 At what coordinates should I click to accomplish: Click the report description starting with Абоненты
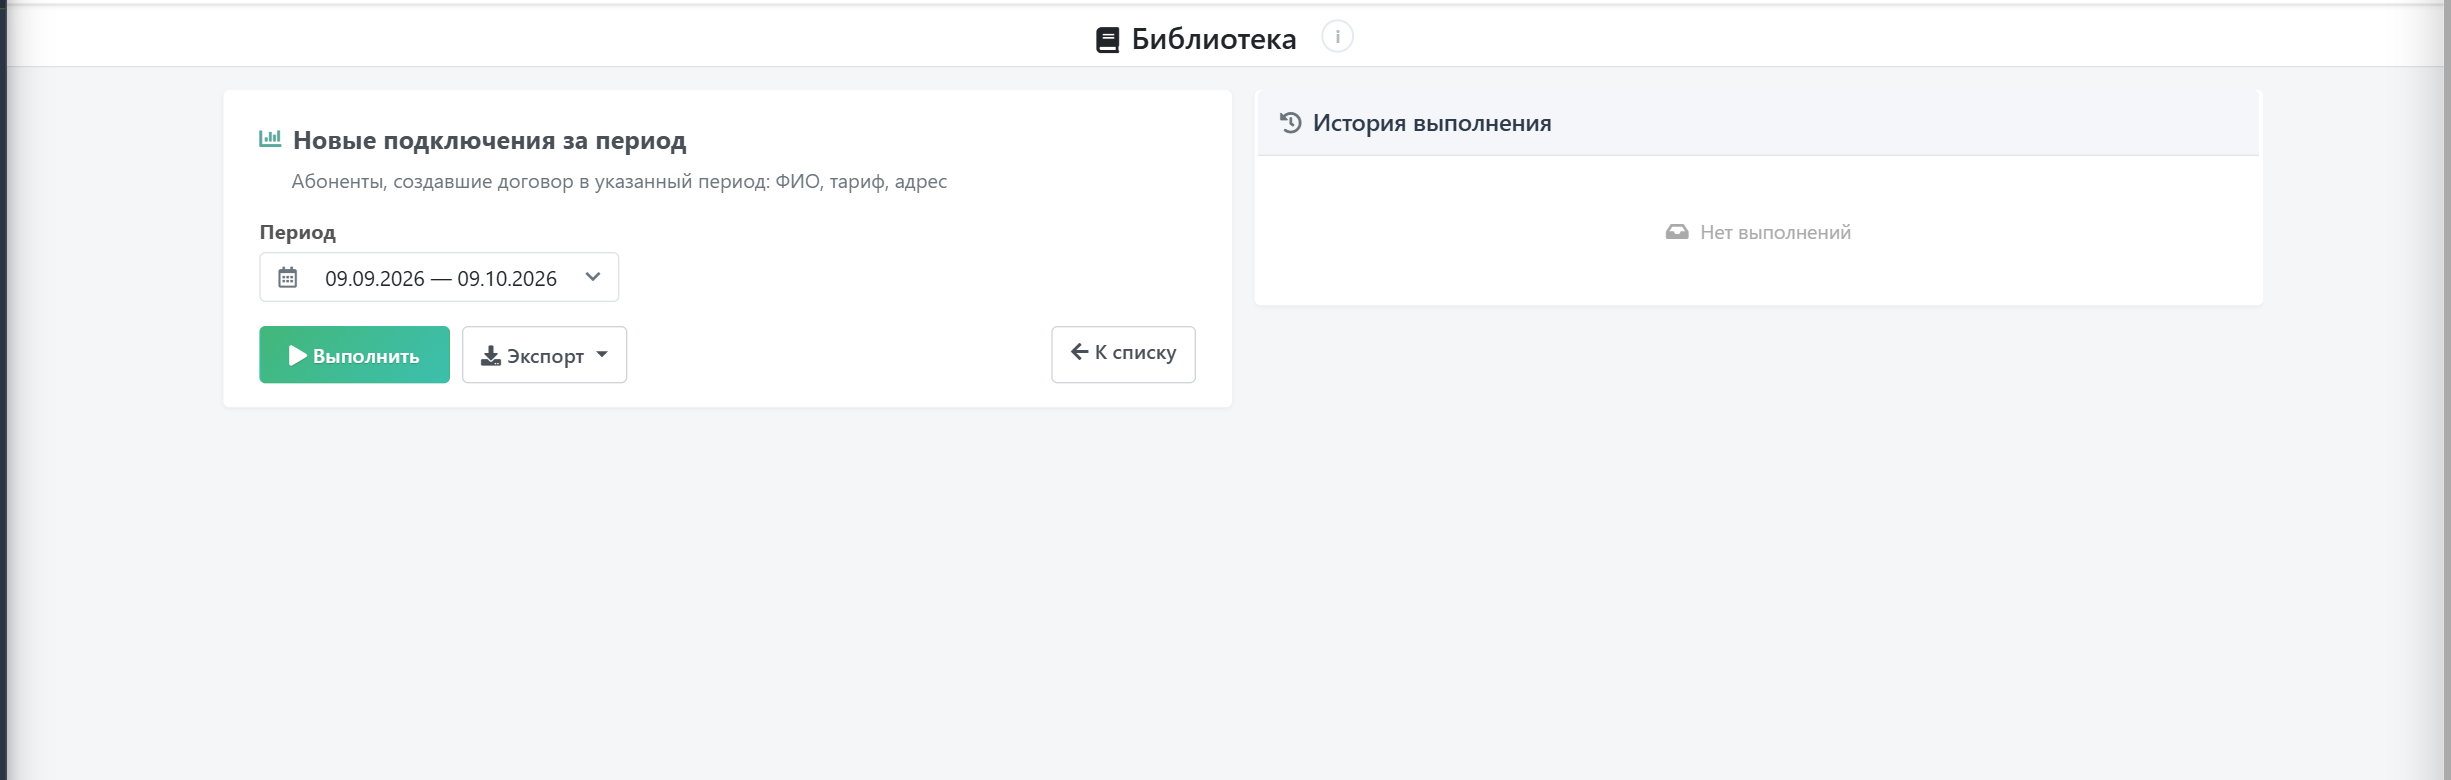tap(619, 181)
